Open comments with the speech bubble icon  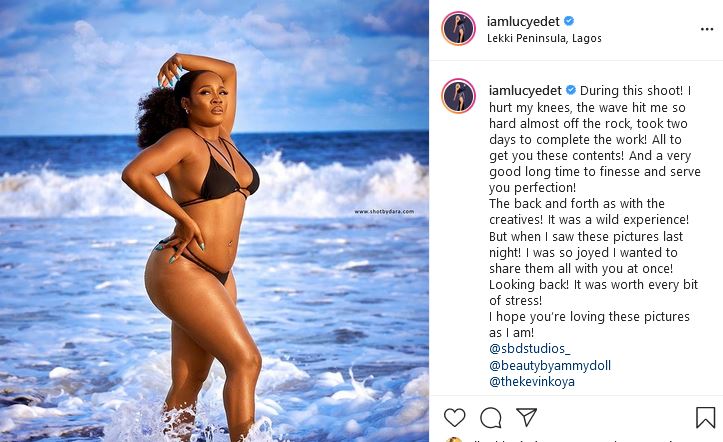(x=491, y=418)
